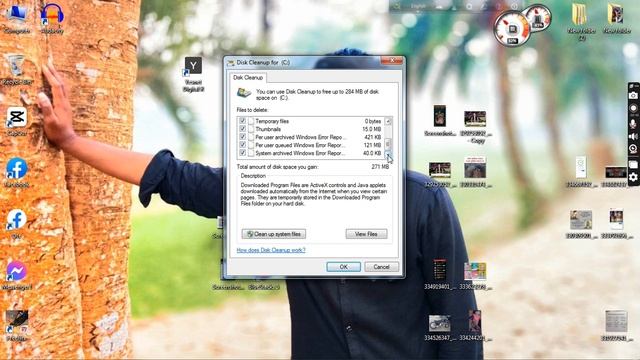
Task: Select the desktop image file ending in Copy
Action: tap(476, 127)
